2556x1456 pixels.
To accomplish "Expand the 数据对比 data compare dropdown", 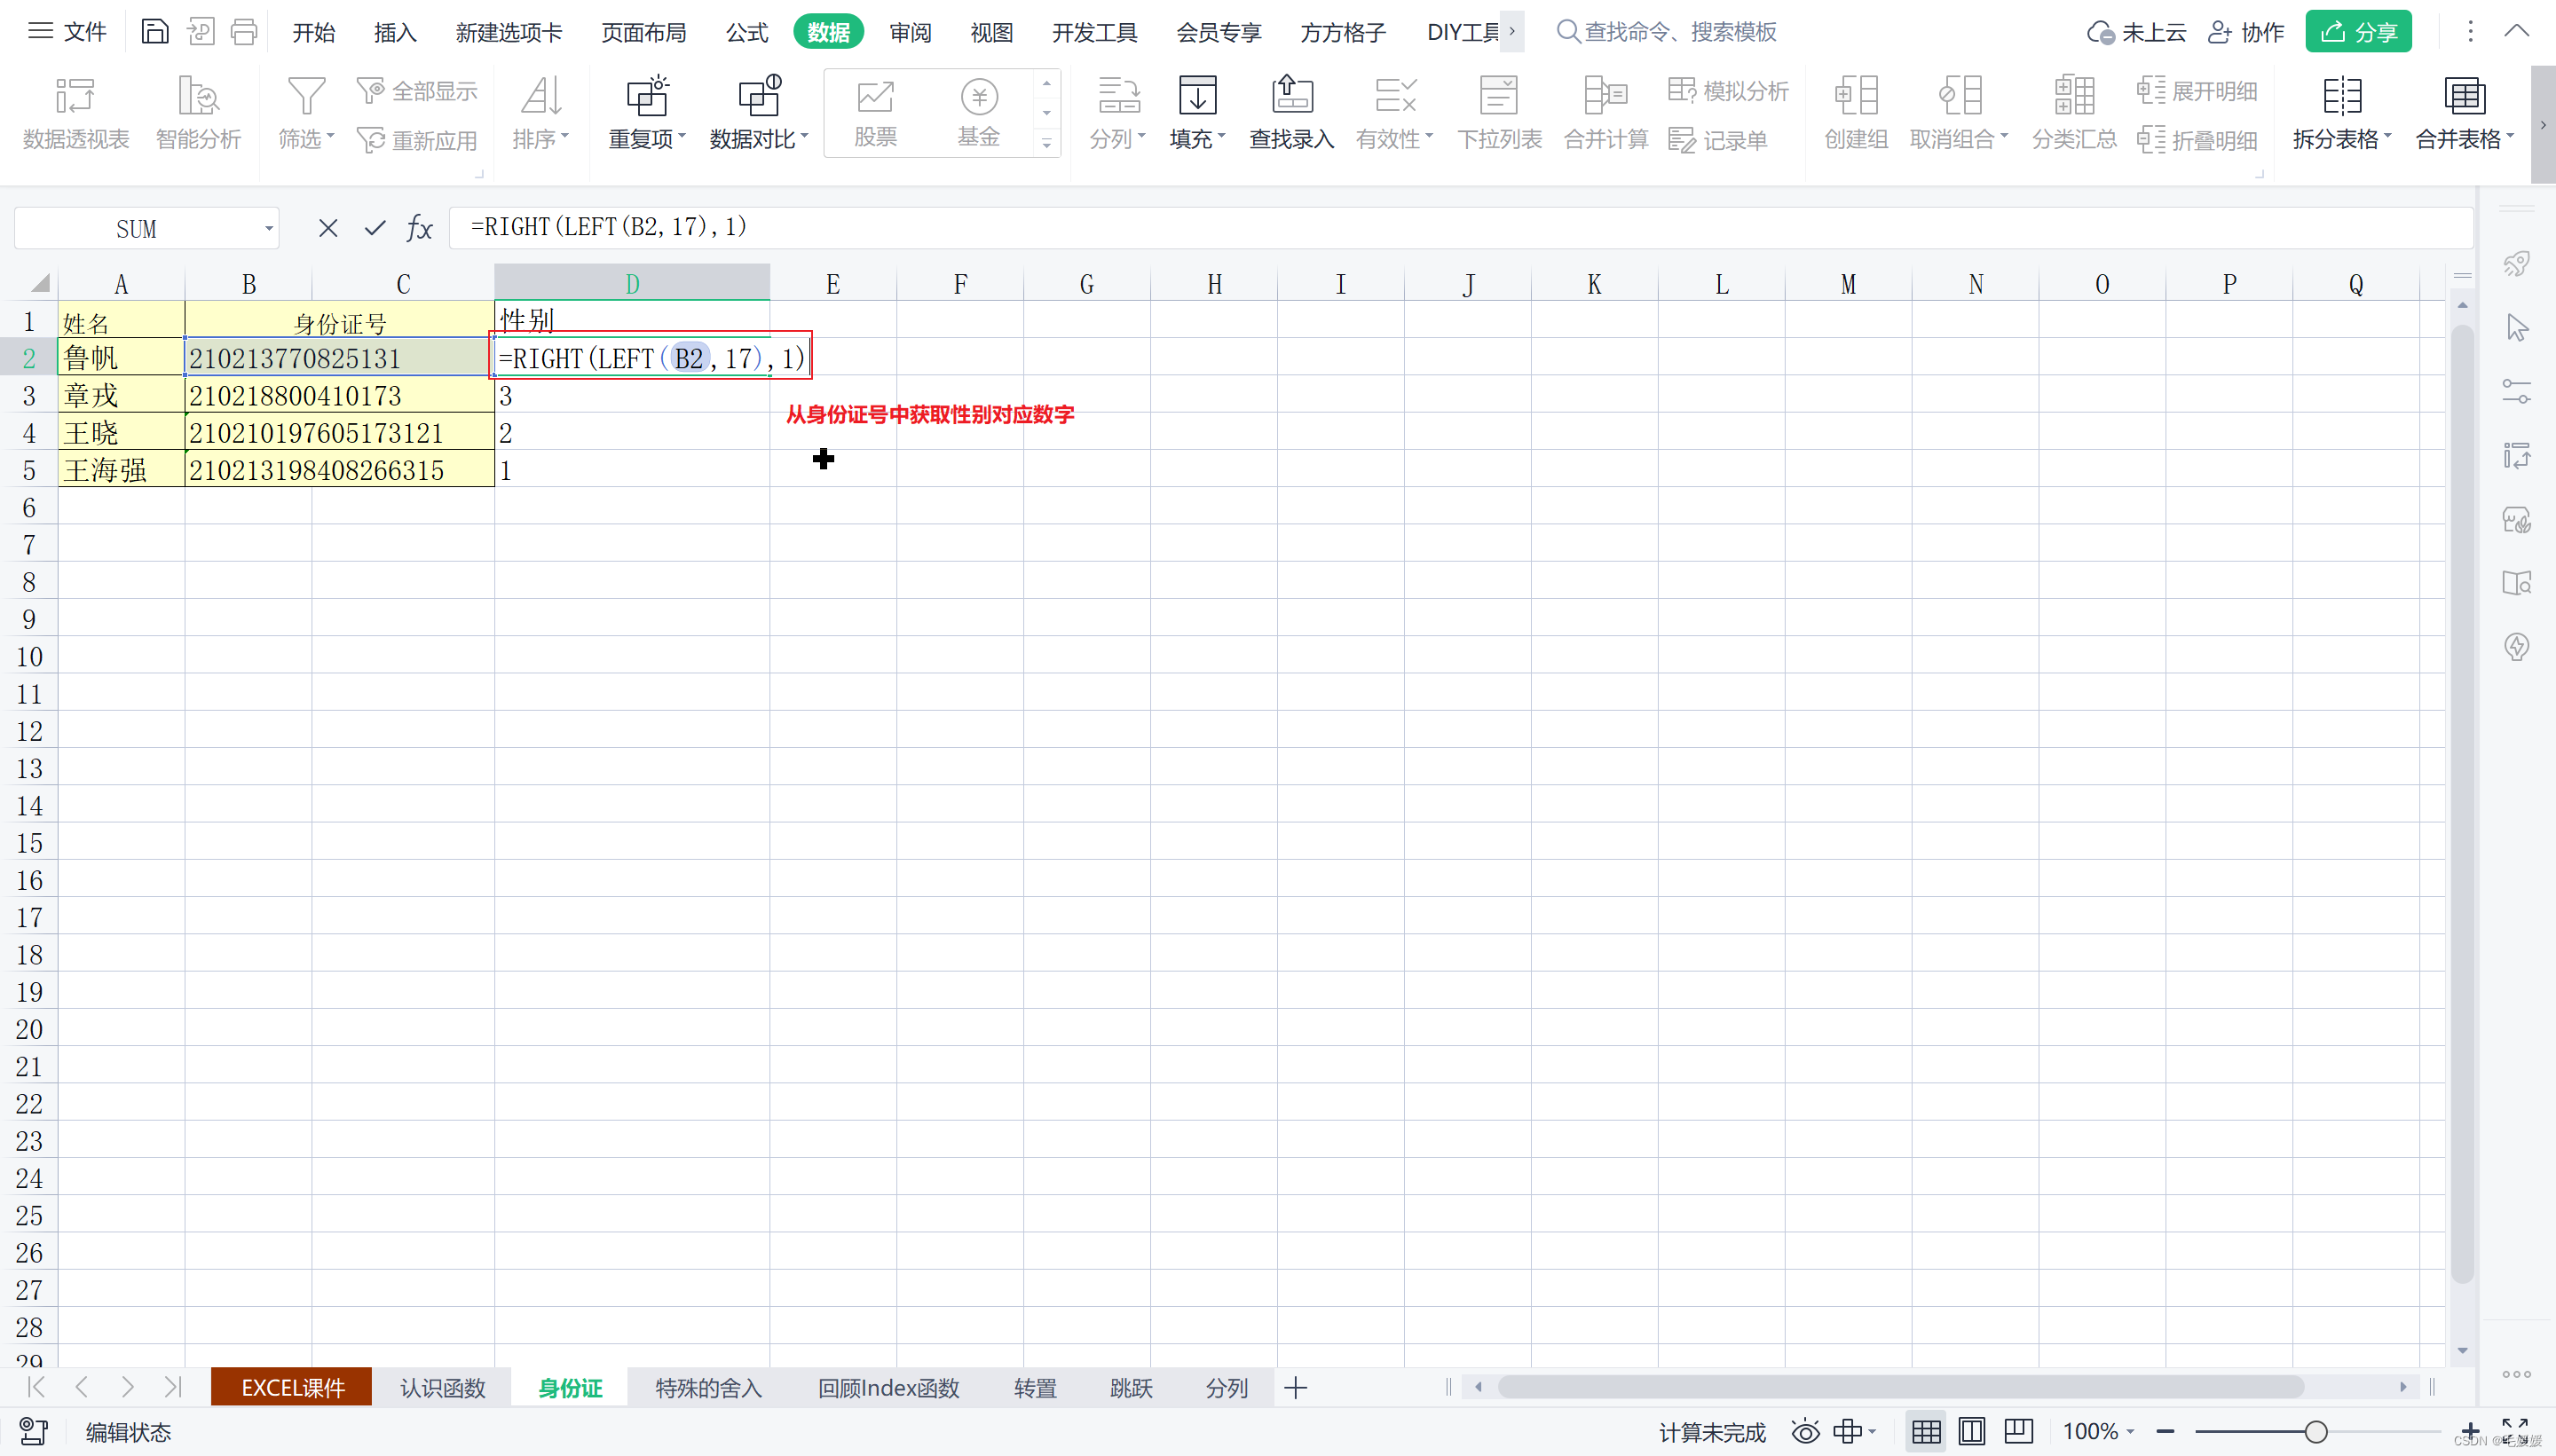I will (x=759, y=139).
